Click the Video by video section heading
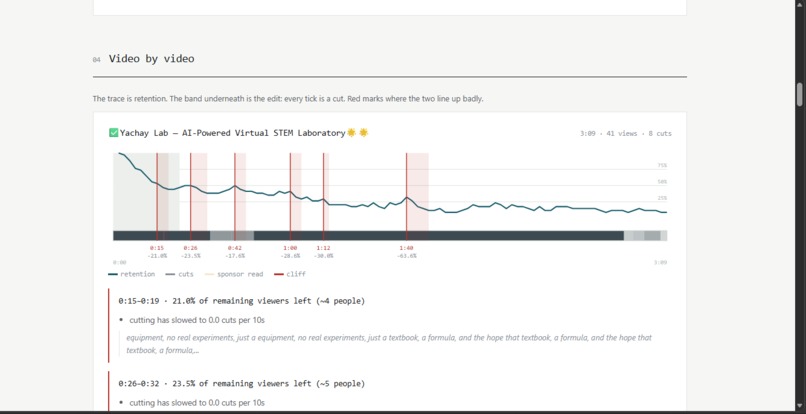The width and height of the screenshot is (806, 414). tap(152, 59)
